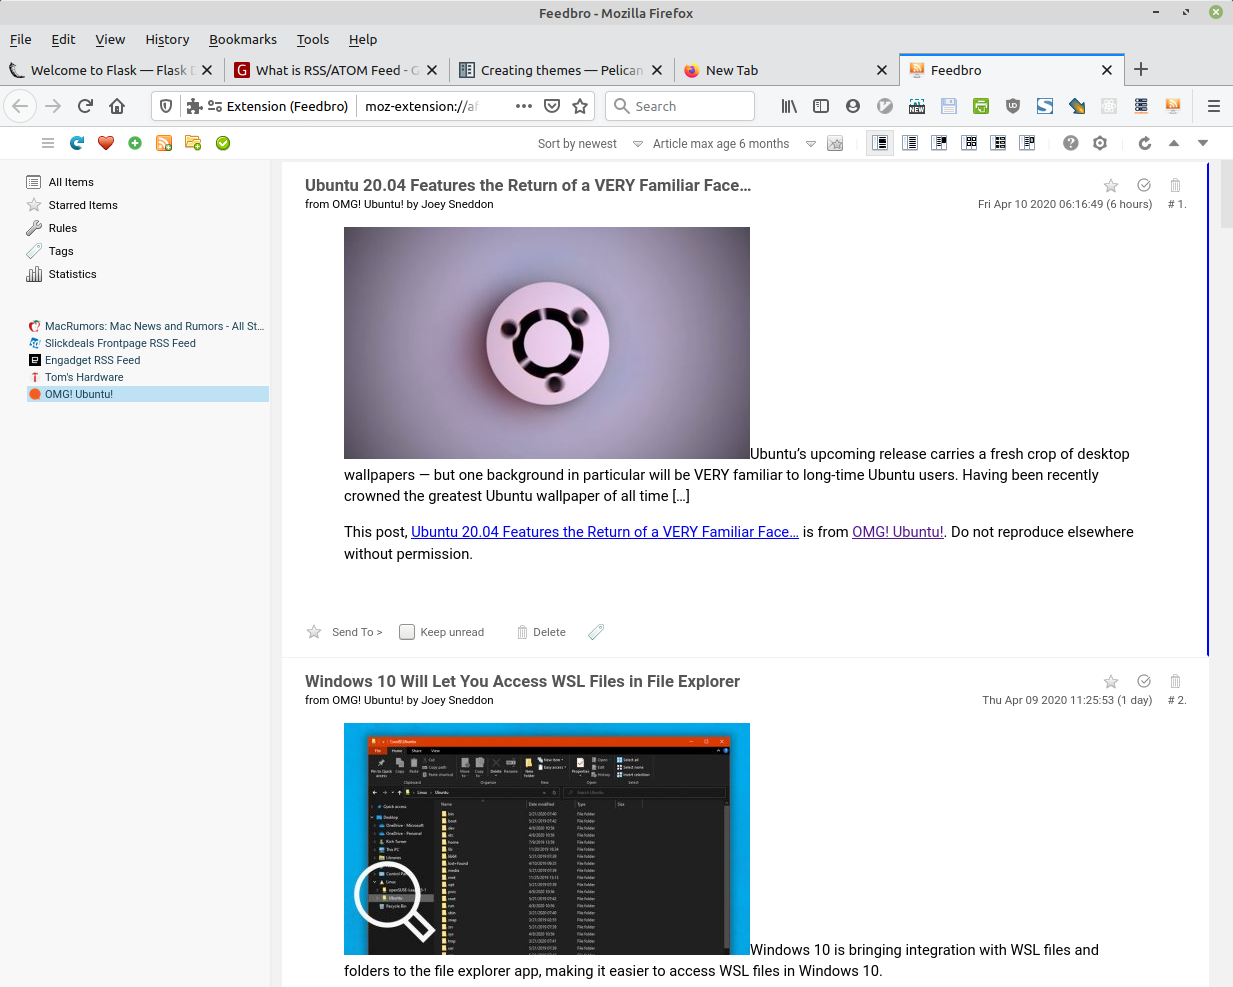Toggle Firefox sidebars toolbar icon
The height and width of the screenshot is (987, 1233).
coord(821,106)
